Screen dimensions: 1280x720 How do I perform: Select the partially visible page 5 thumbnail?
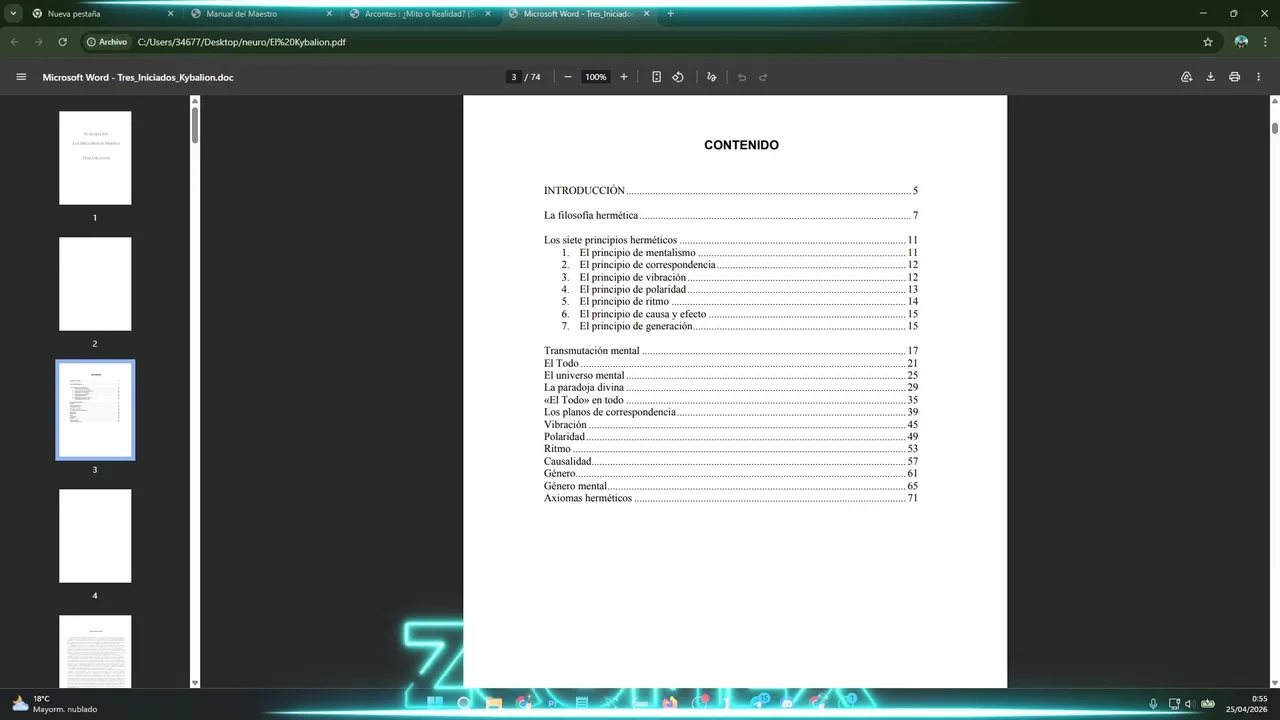click(x=95, y=651)
